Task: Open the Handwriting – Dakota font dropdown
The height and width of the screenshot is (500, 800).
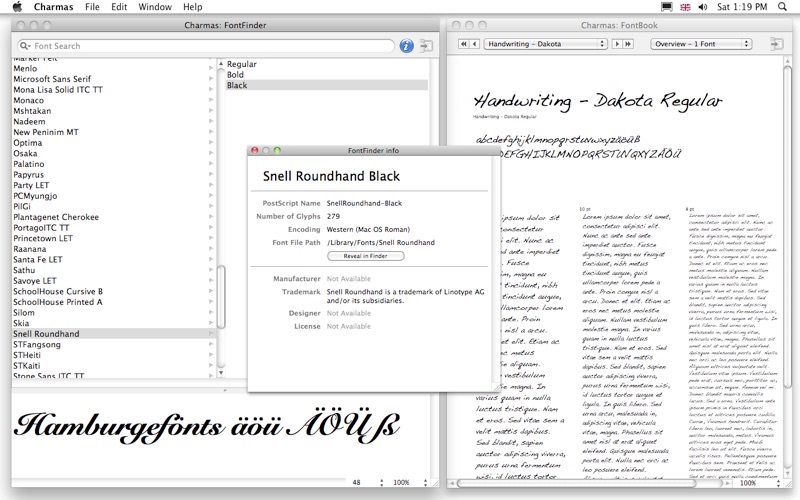Action: 546,44
